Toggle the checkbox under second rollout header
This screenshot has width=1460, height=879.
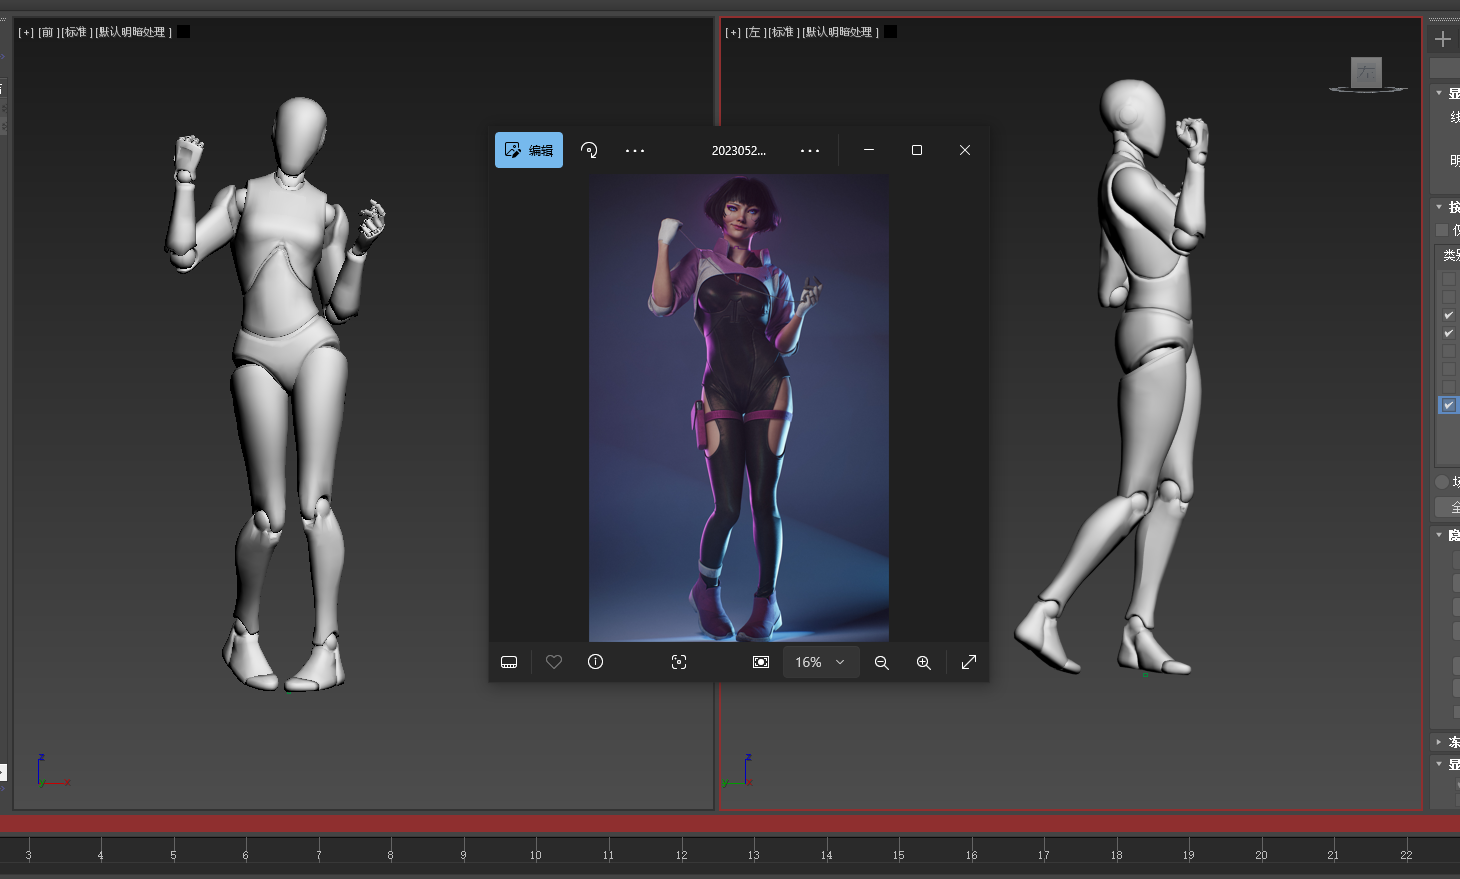[x=1442, y=230]
